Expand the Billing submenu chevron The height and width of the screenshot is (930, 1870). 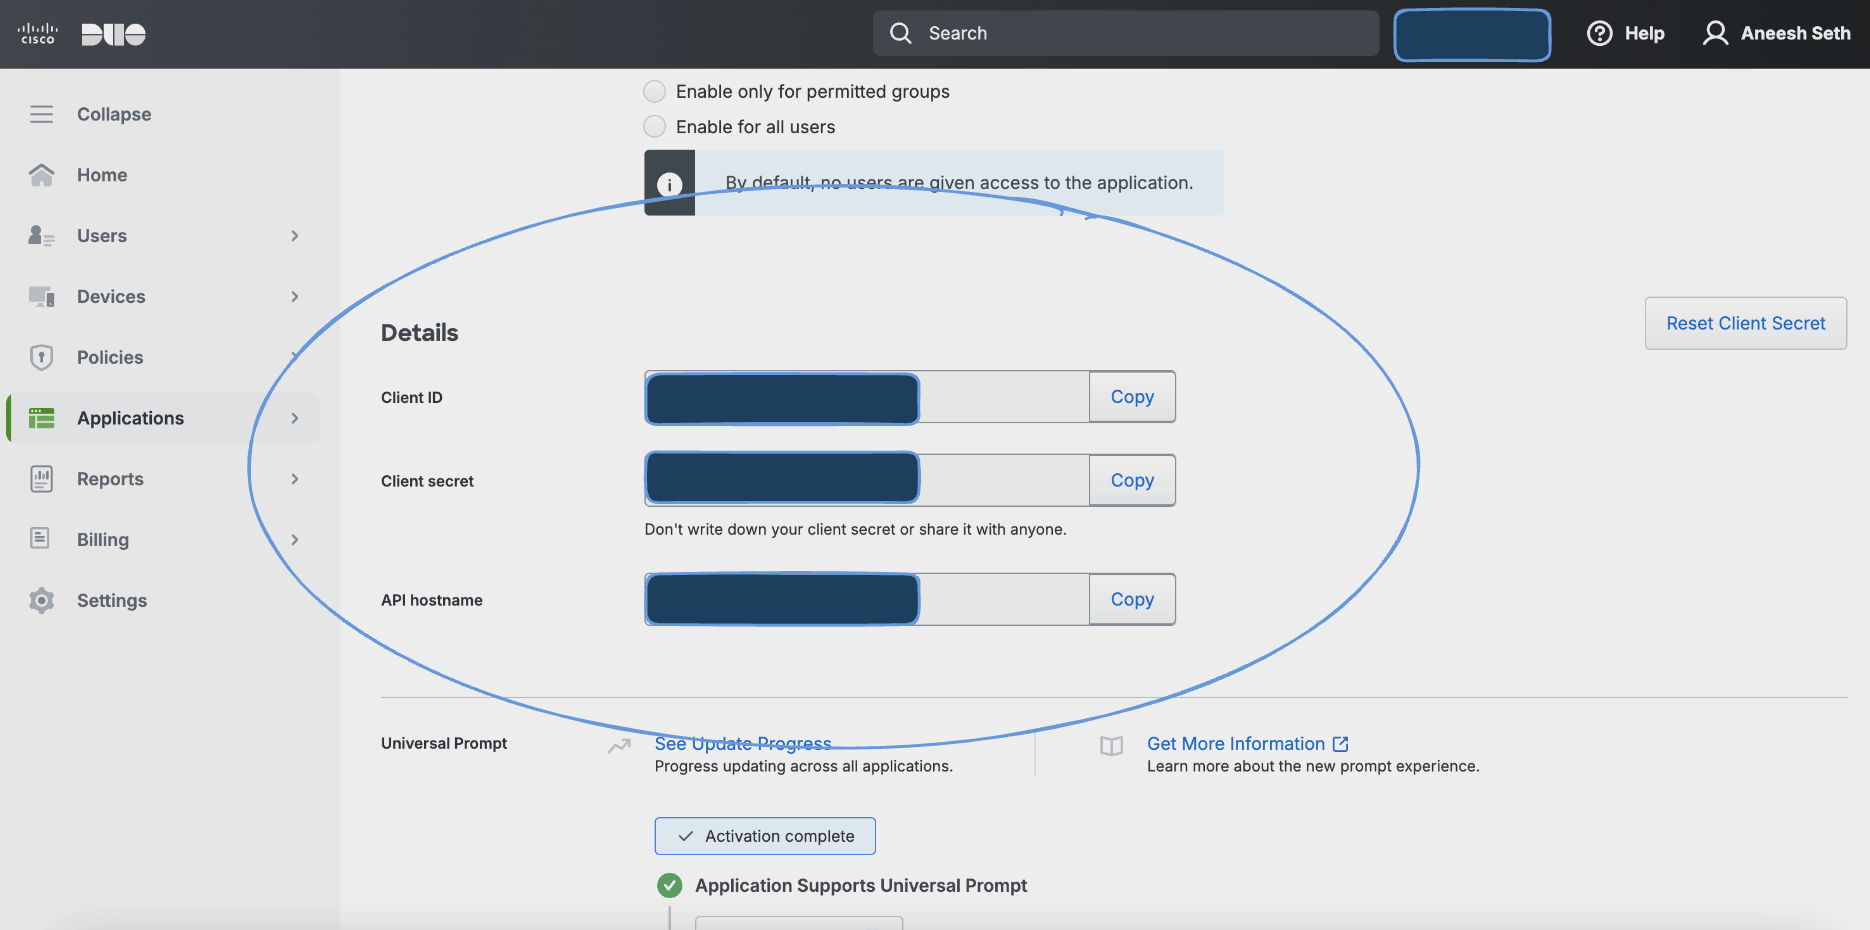[295, 540]
